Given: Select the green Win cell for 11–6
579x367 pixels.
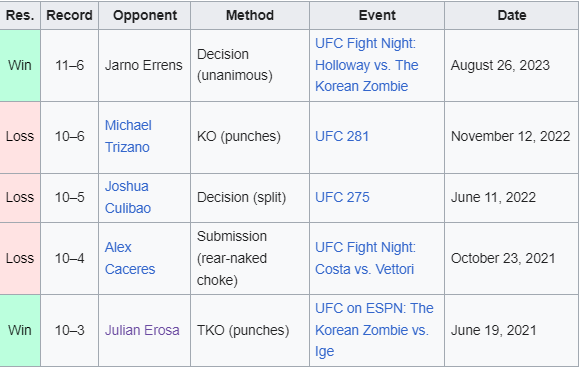Looking at the screenshot, I should (x=20, y=65).
